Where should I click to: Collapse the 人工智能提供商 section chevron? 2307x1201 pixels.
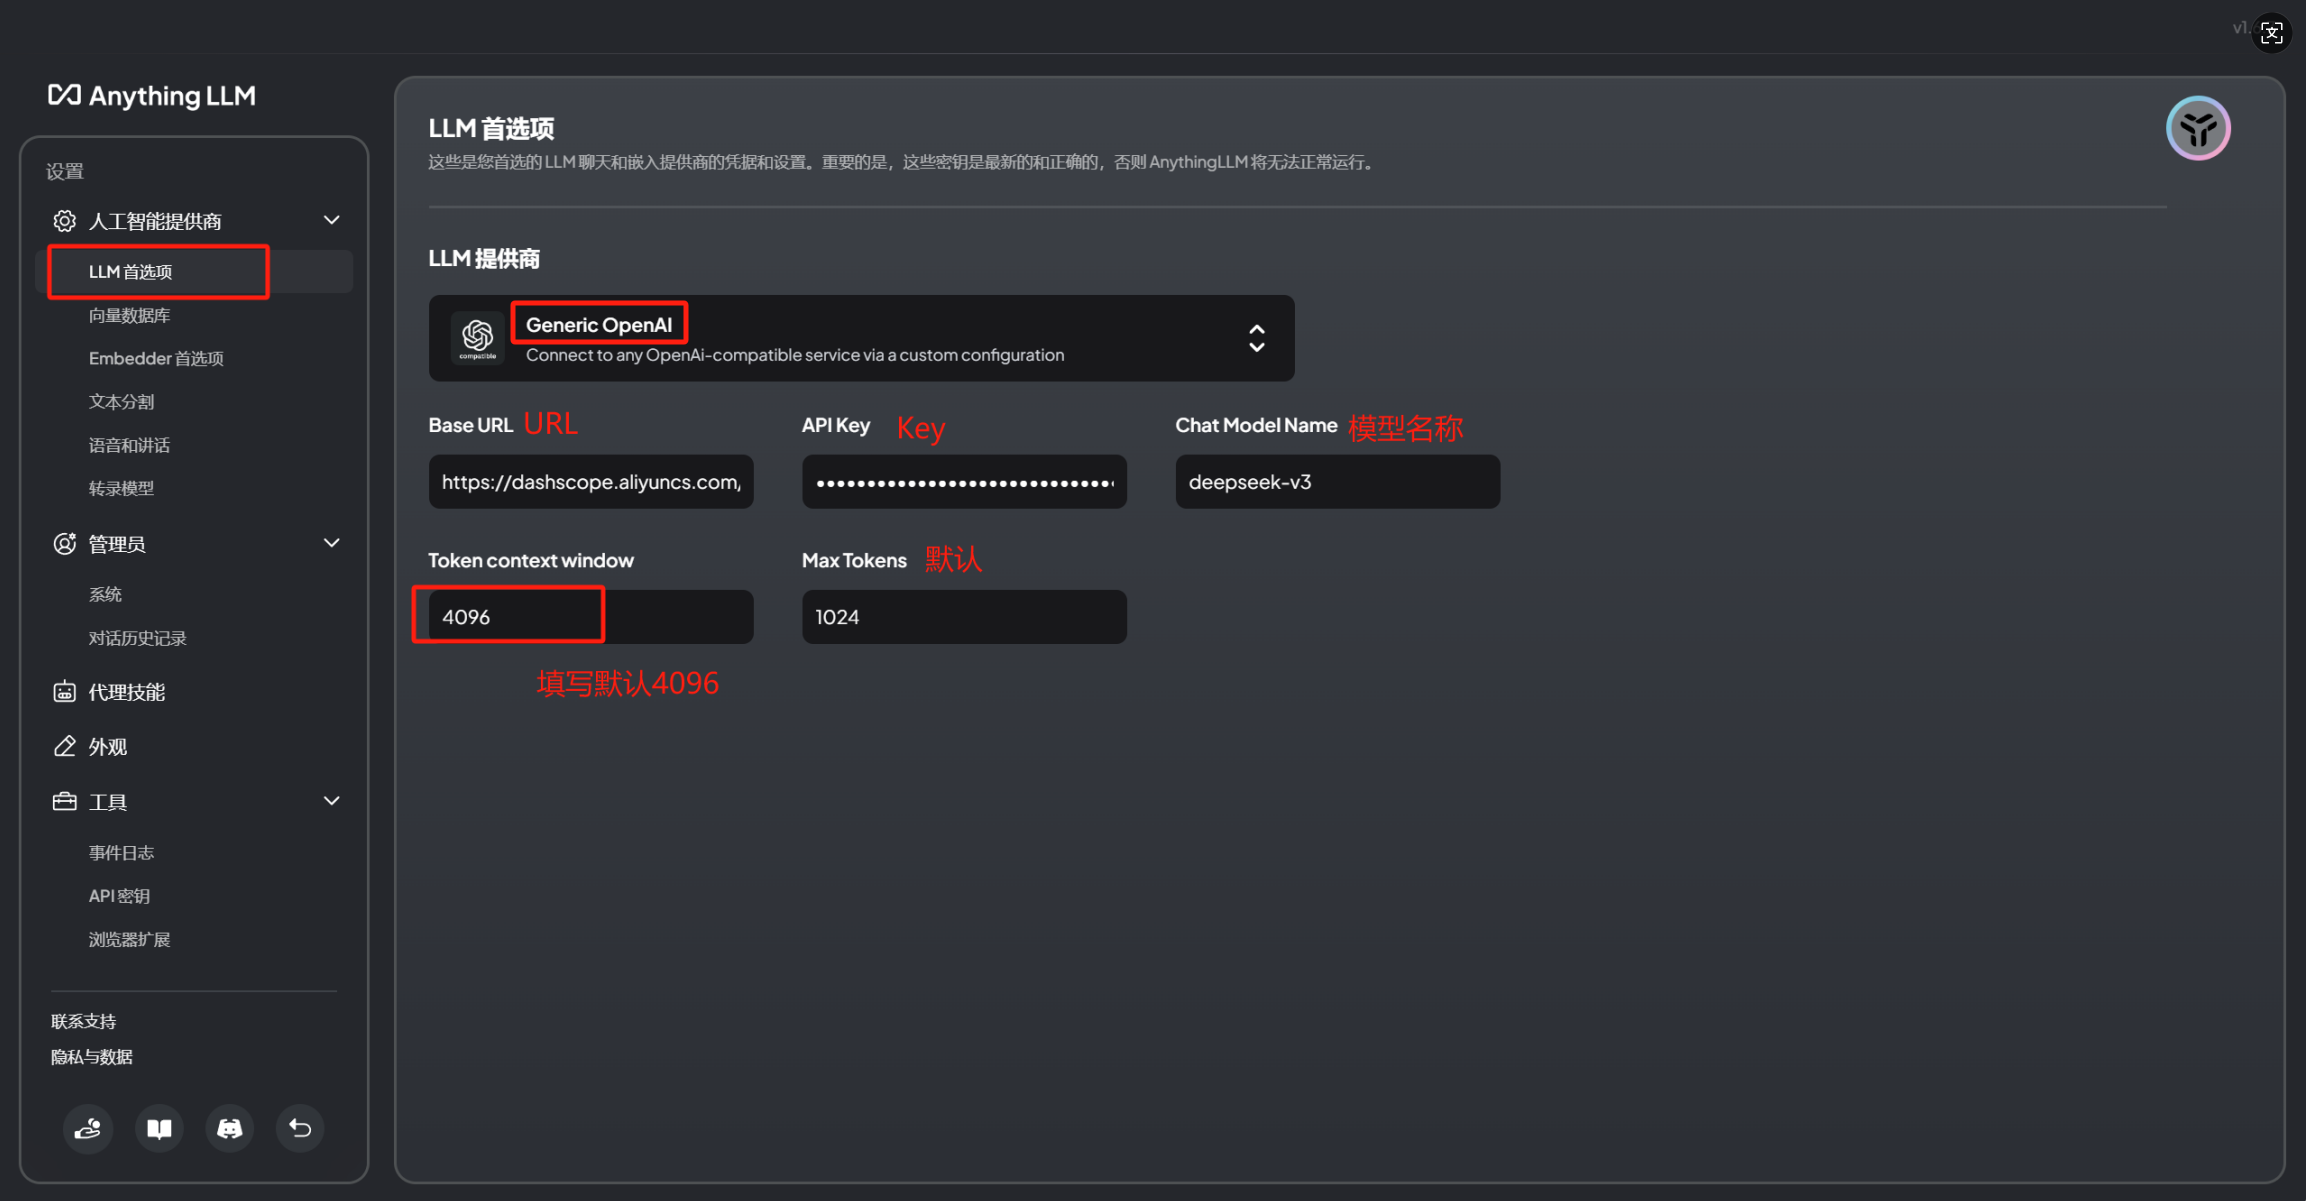(x=331, y=220)
